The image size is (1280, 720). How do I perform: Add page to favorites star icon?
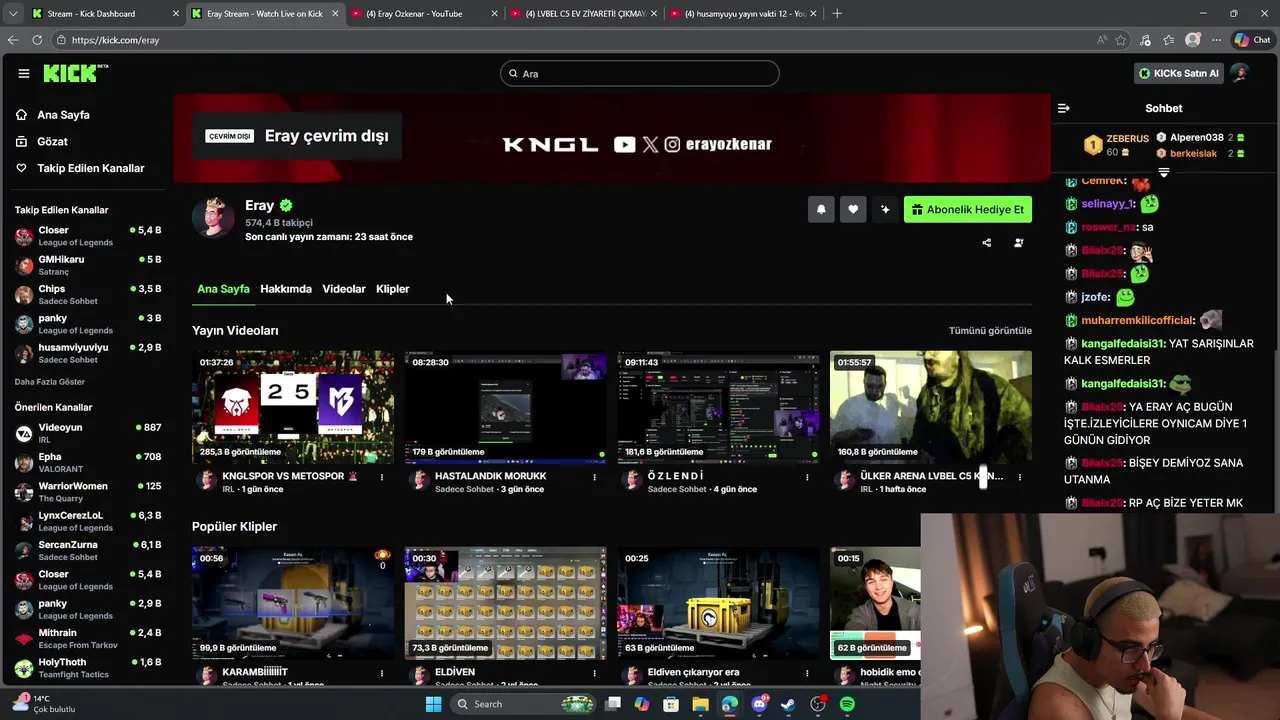point(1121,40)
